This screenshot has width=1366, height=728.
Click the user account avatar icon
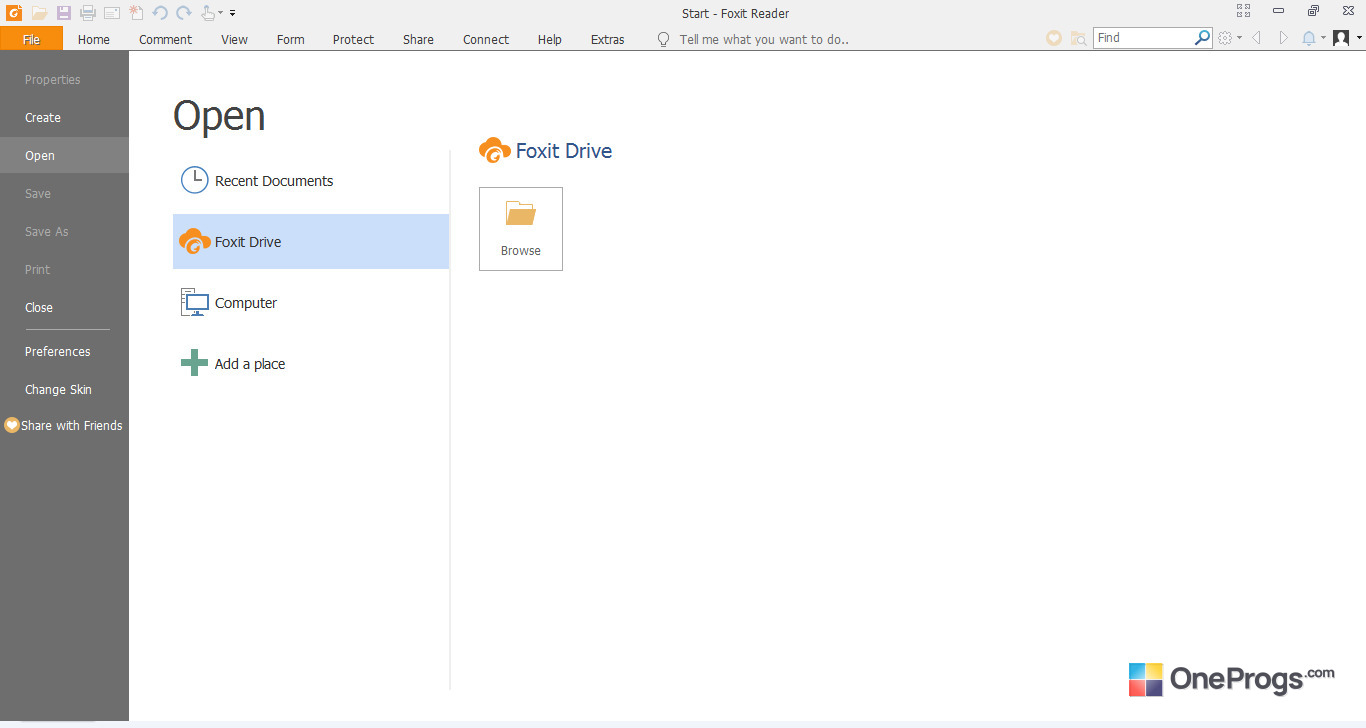(1341, 38)
